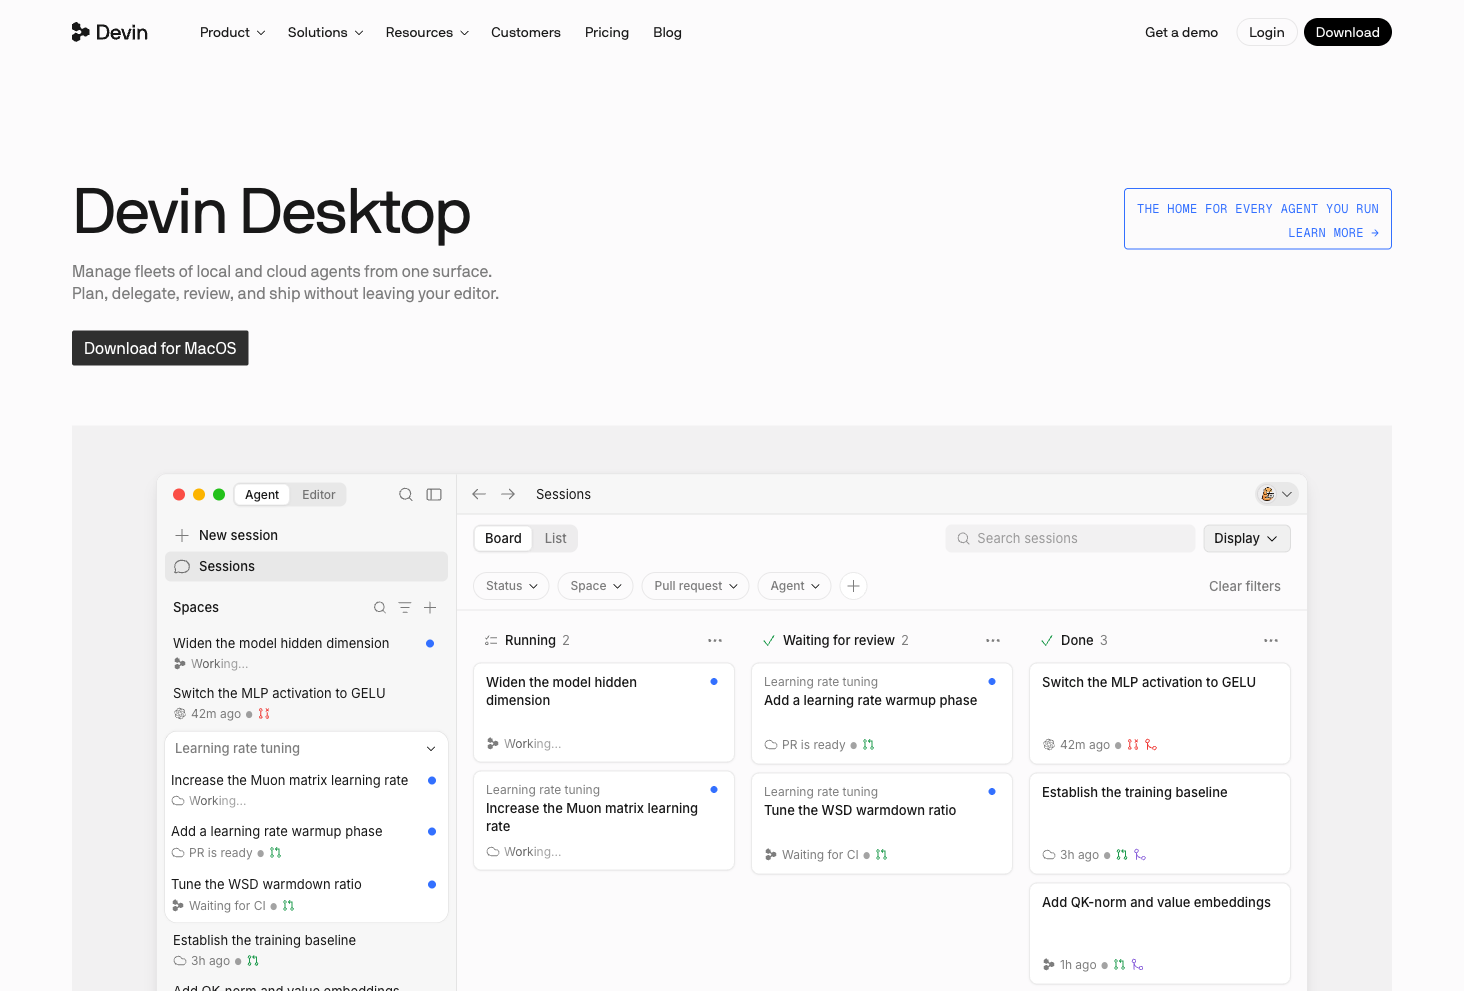
Task: Open the Waiting for review three-dot menu
Action: click(x=993, y=640)
